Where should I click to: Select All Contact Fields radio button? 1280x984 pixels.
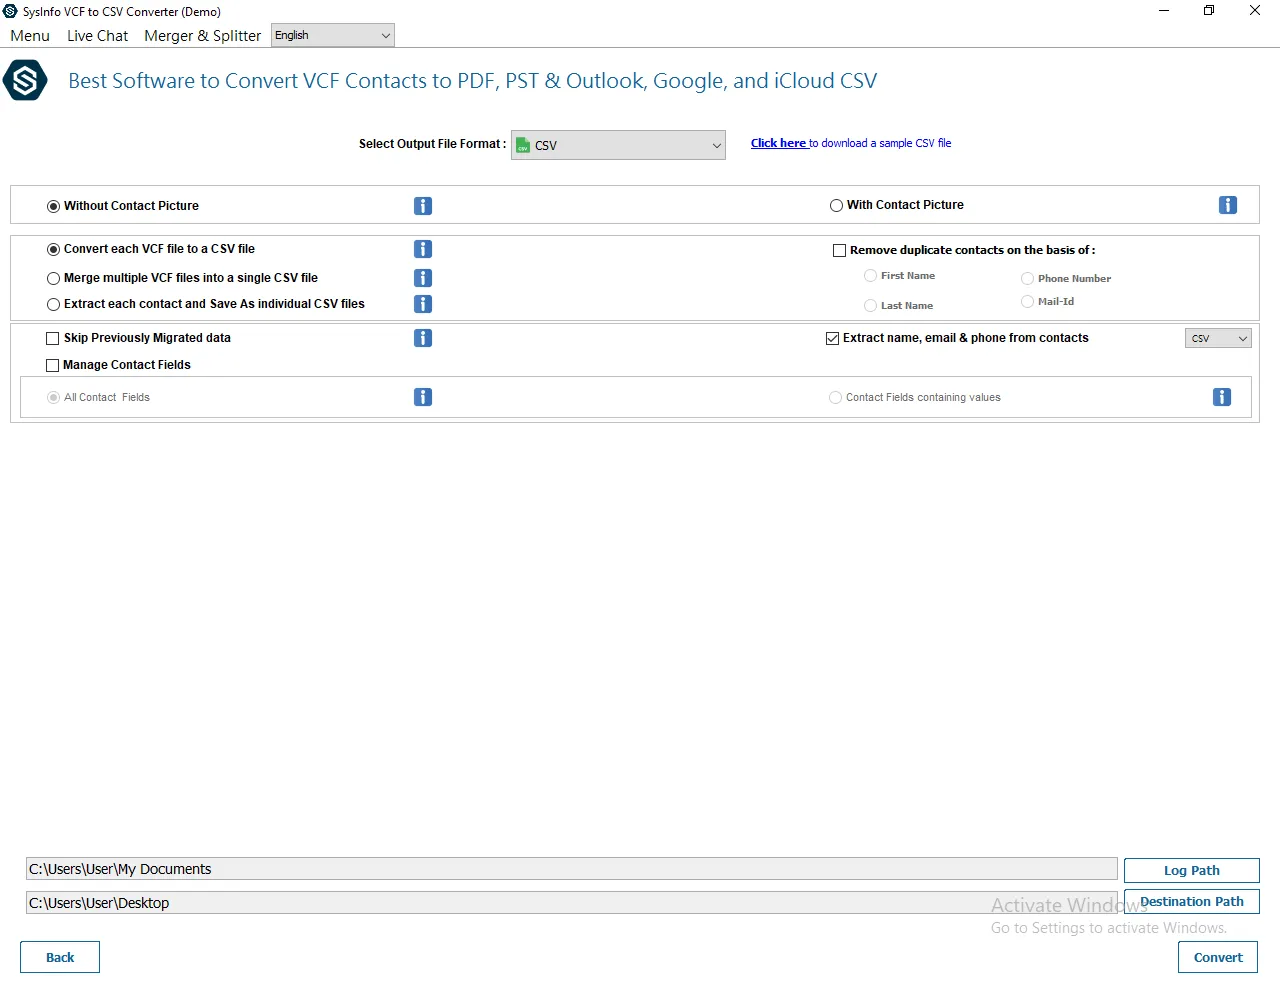54,397
